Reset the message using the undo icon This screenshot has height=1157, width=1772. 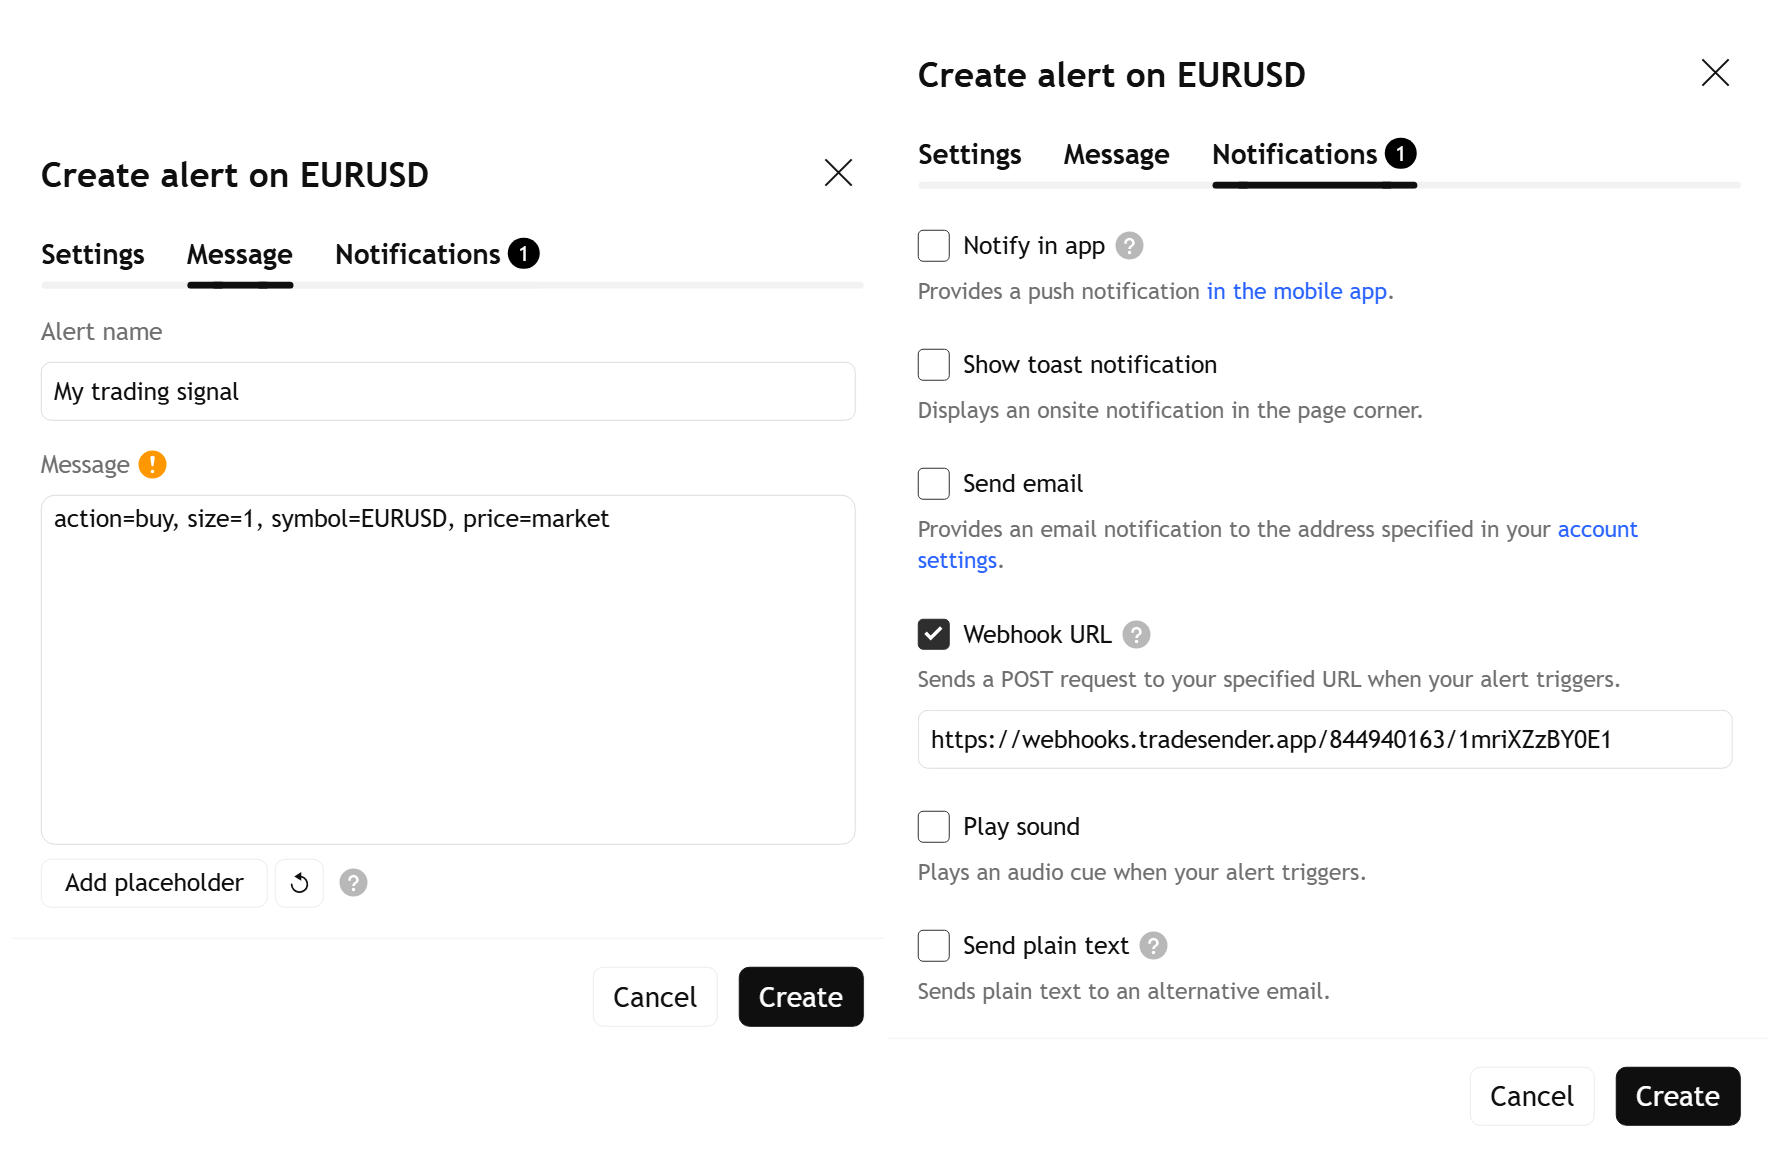(x=299, y=882)
